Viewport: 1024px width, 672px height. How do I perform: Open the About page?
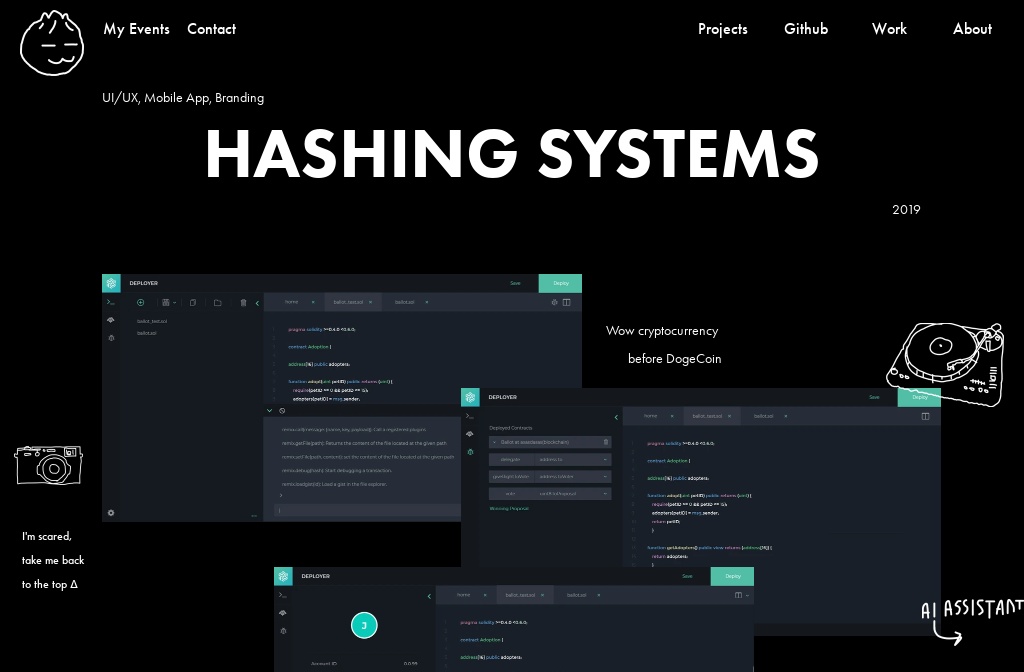(972, 29)
